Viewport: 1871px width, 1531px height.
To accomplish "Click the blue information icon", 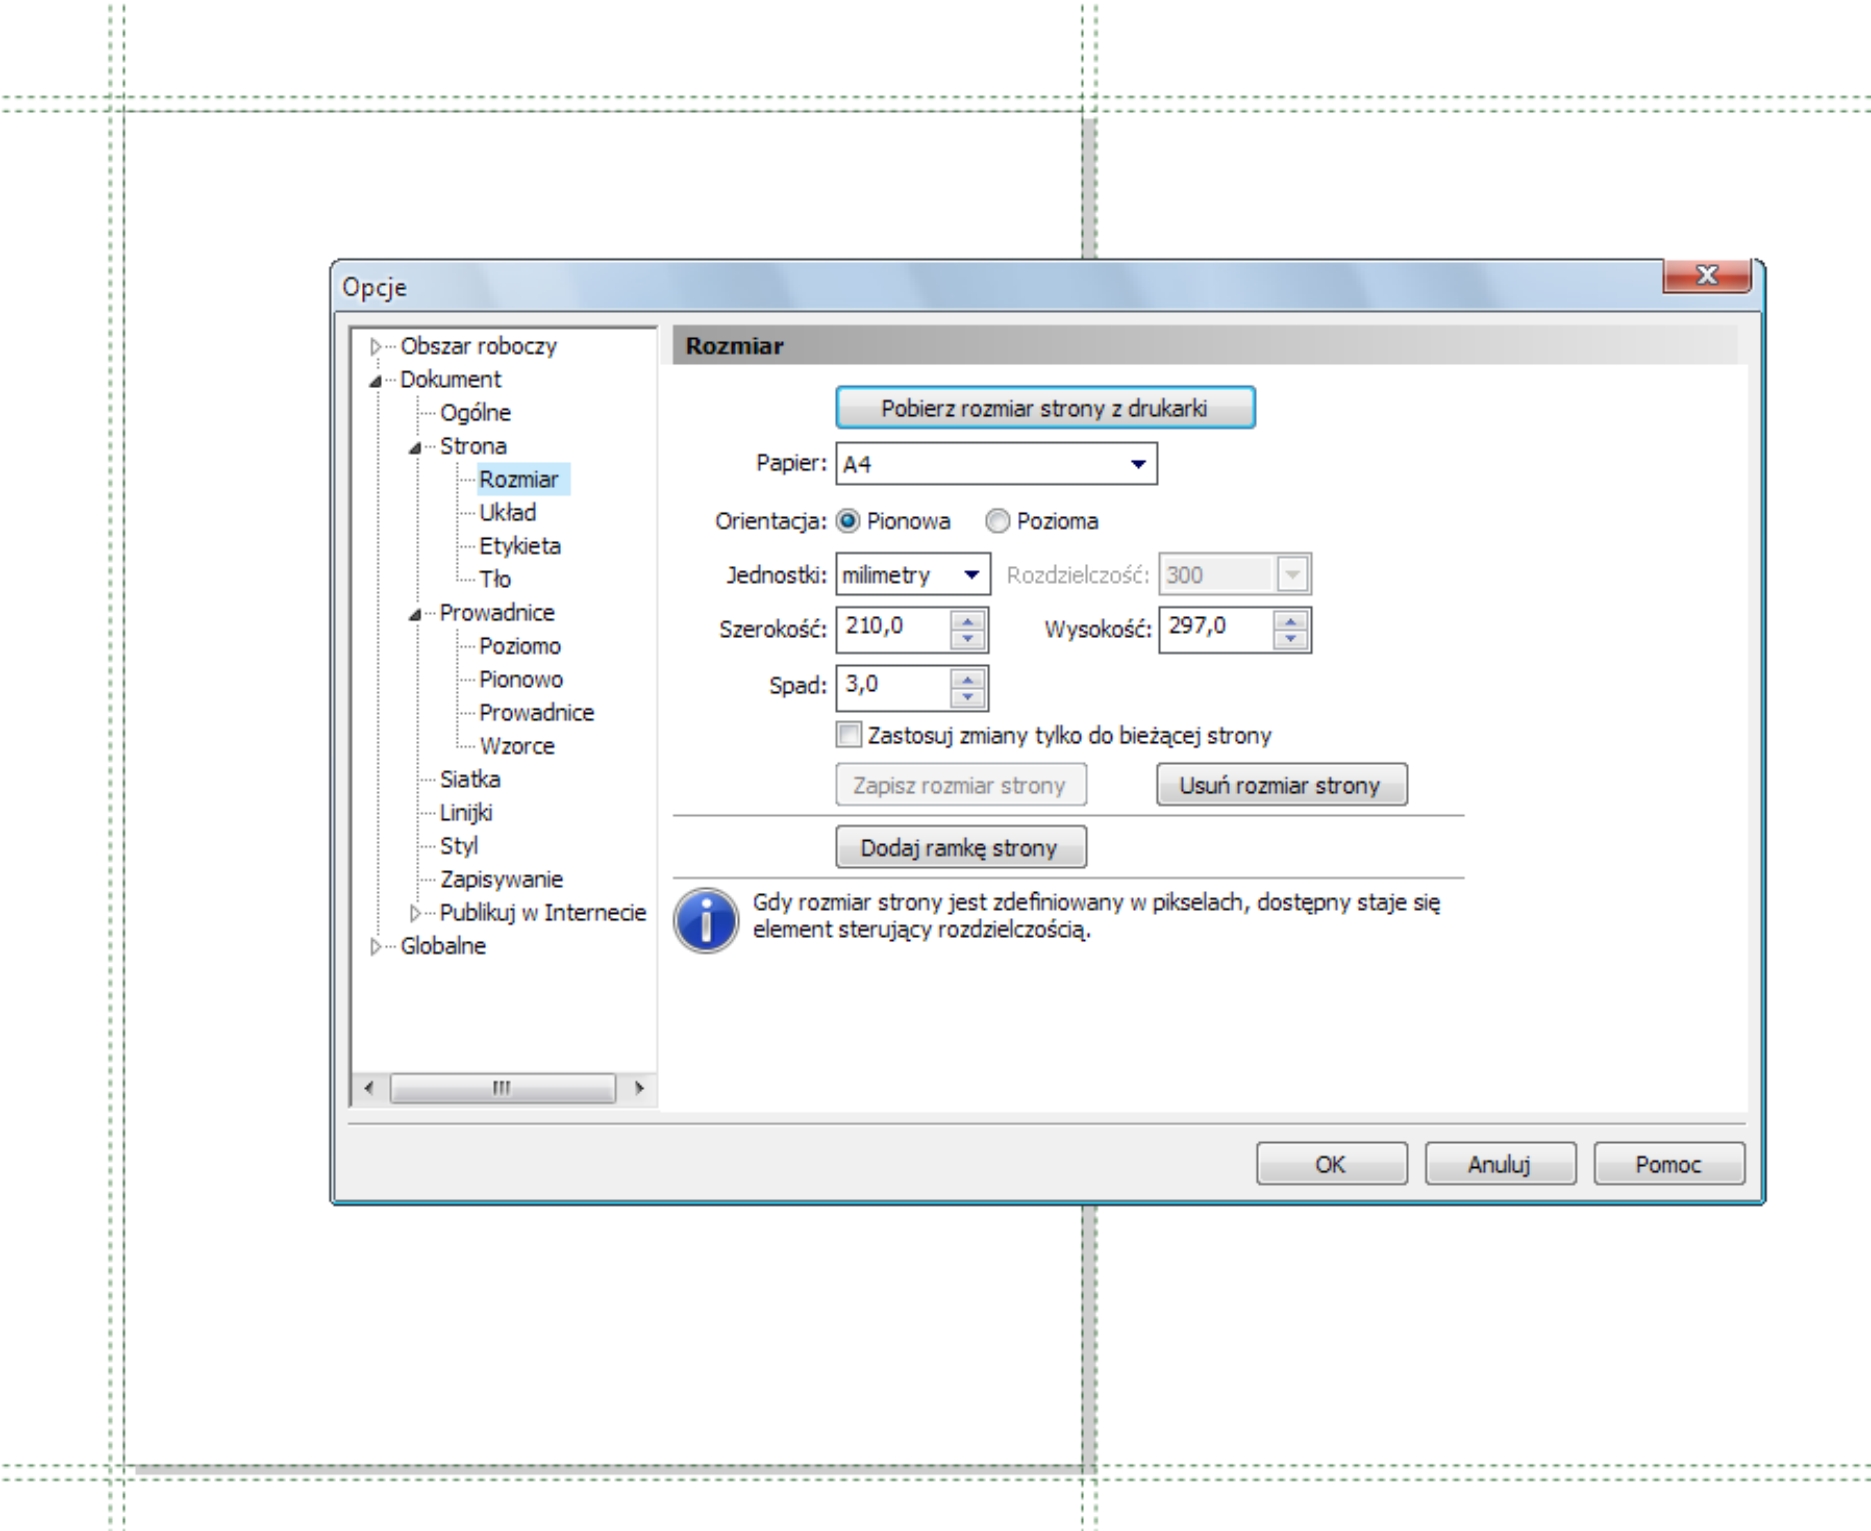I will click(x=706, y=920).
